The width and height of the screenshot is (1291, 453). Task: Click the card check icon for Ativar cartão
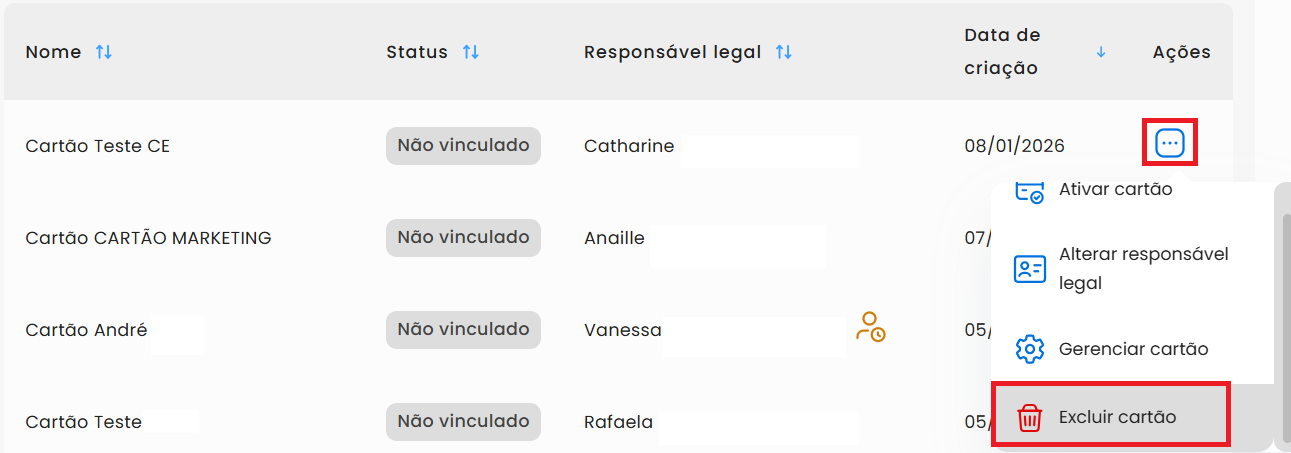[1029, 191]
